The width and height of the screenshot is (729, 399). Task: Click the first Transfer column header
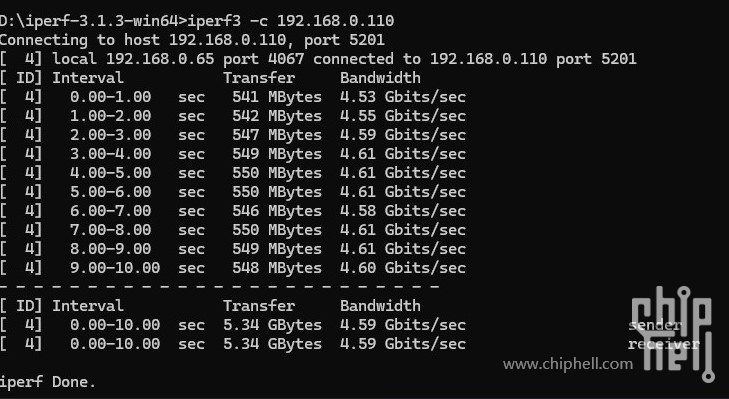point(258,78)
